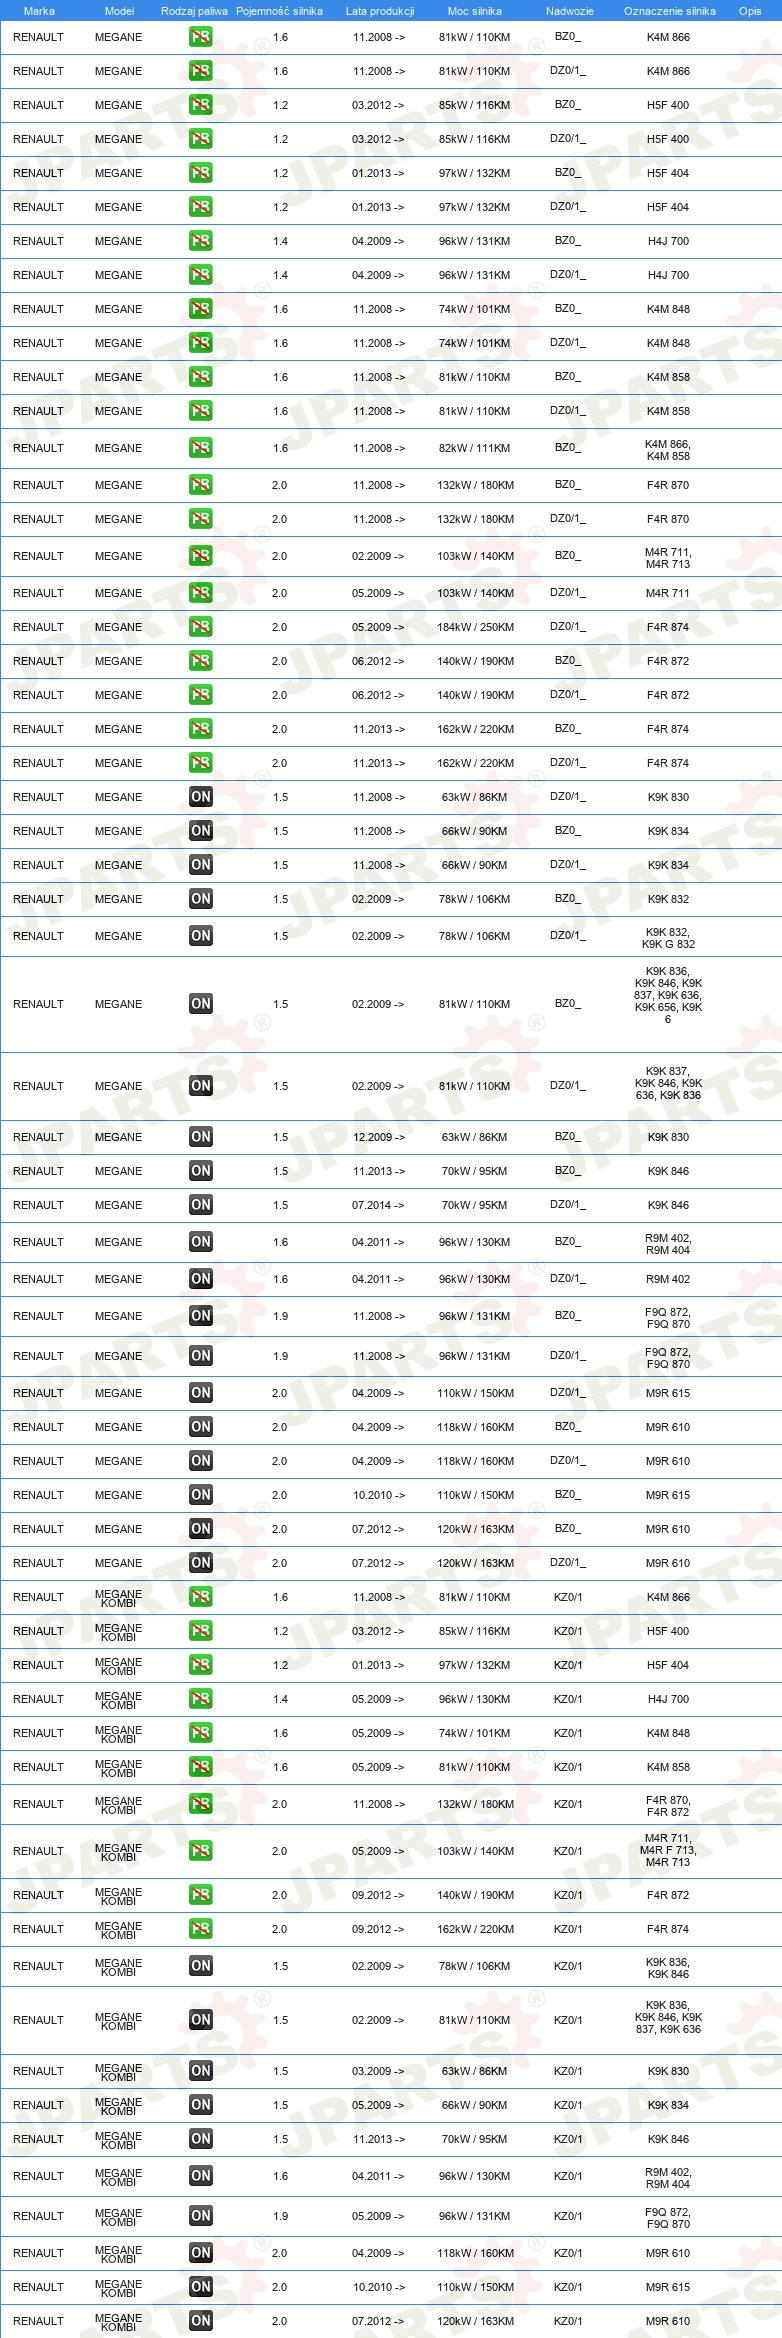Screen dimensions: 782x2338
Task: Click the ON icon in the Megane 10.2010 BZ0_ row
Action: (201, 1495)
